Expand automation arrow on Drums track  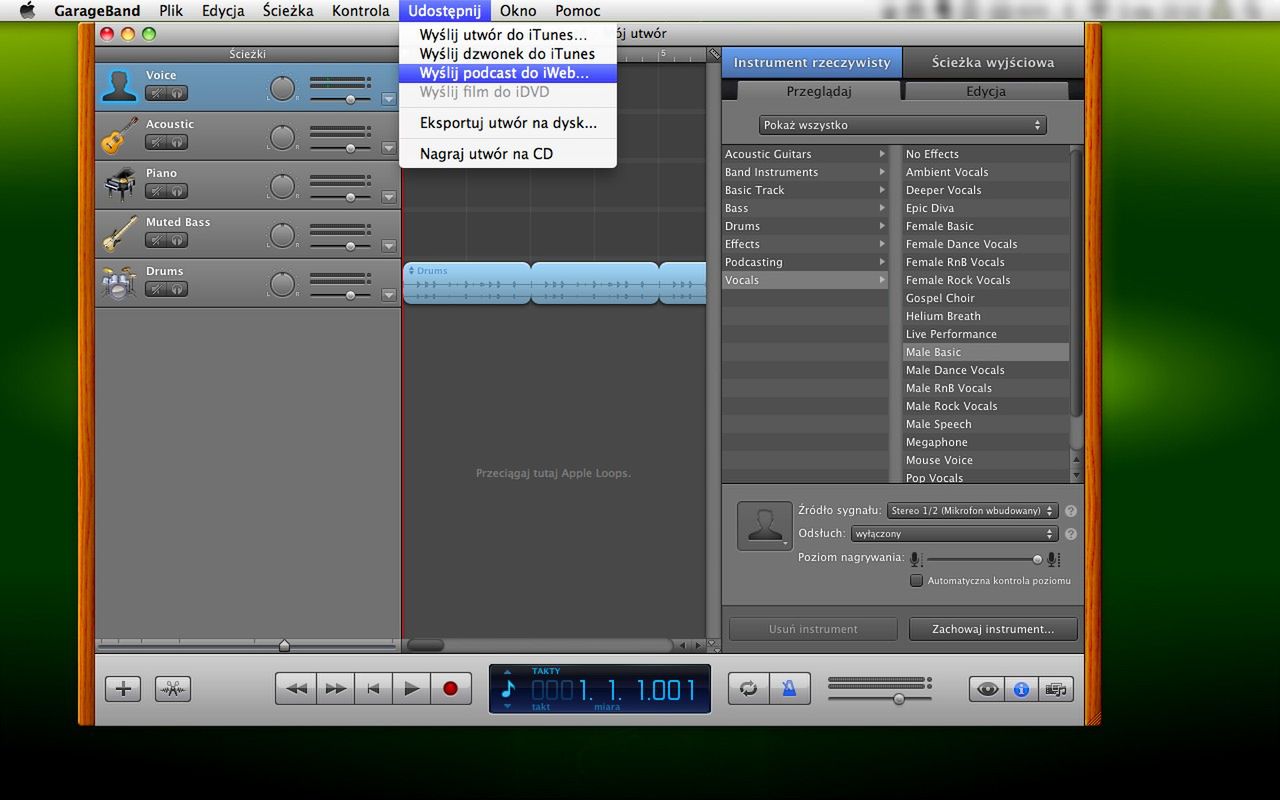click(388, 295)
